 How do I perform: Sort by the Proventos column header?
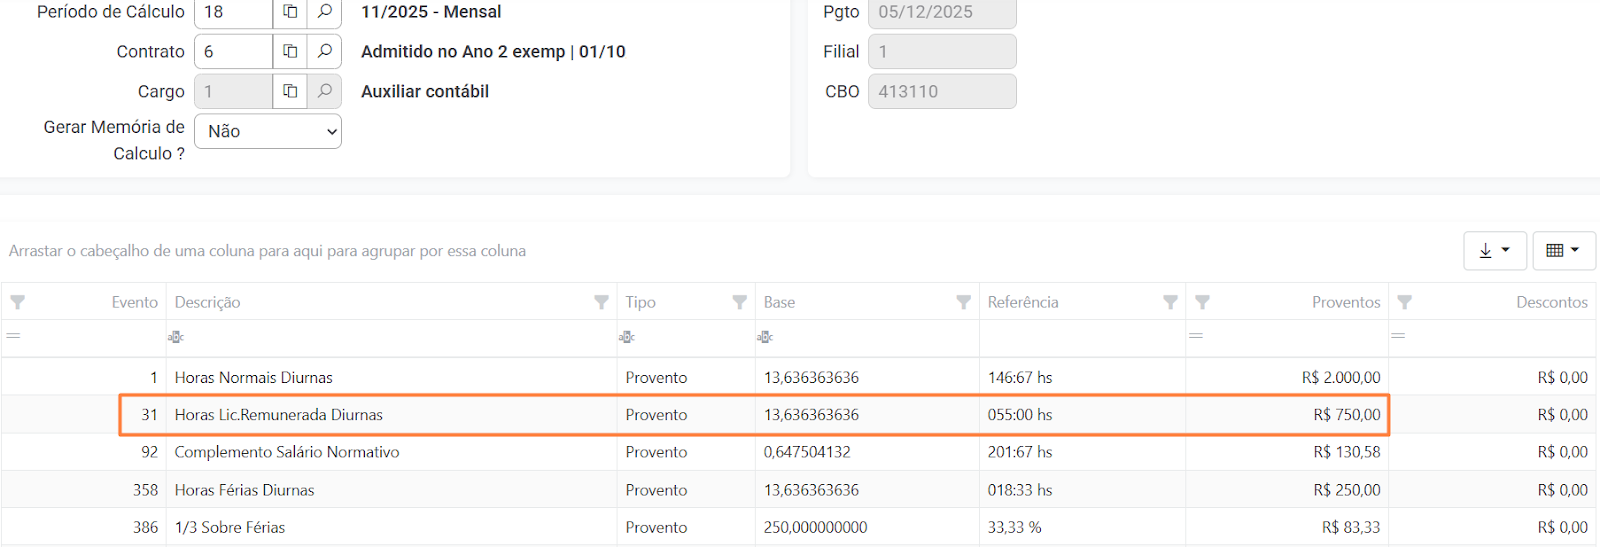click(x=1345, y=302)
